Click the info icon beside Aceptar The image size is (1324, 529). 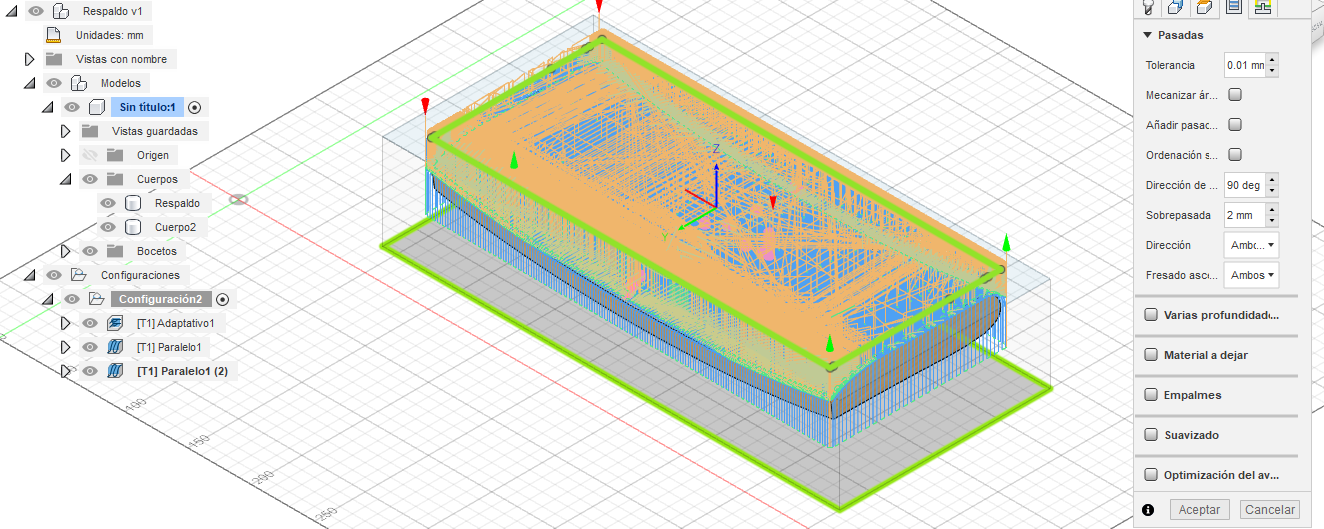[1148, 510]
